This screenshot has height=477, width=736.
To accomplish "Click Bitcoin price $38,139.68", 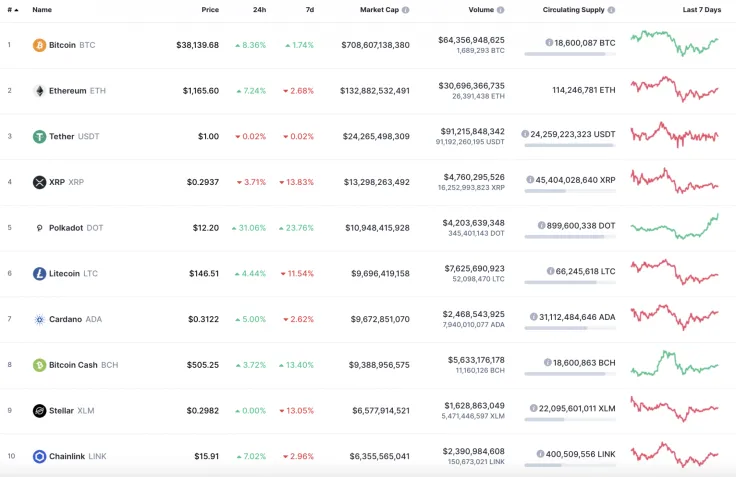I will (x=198, y=45).
